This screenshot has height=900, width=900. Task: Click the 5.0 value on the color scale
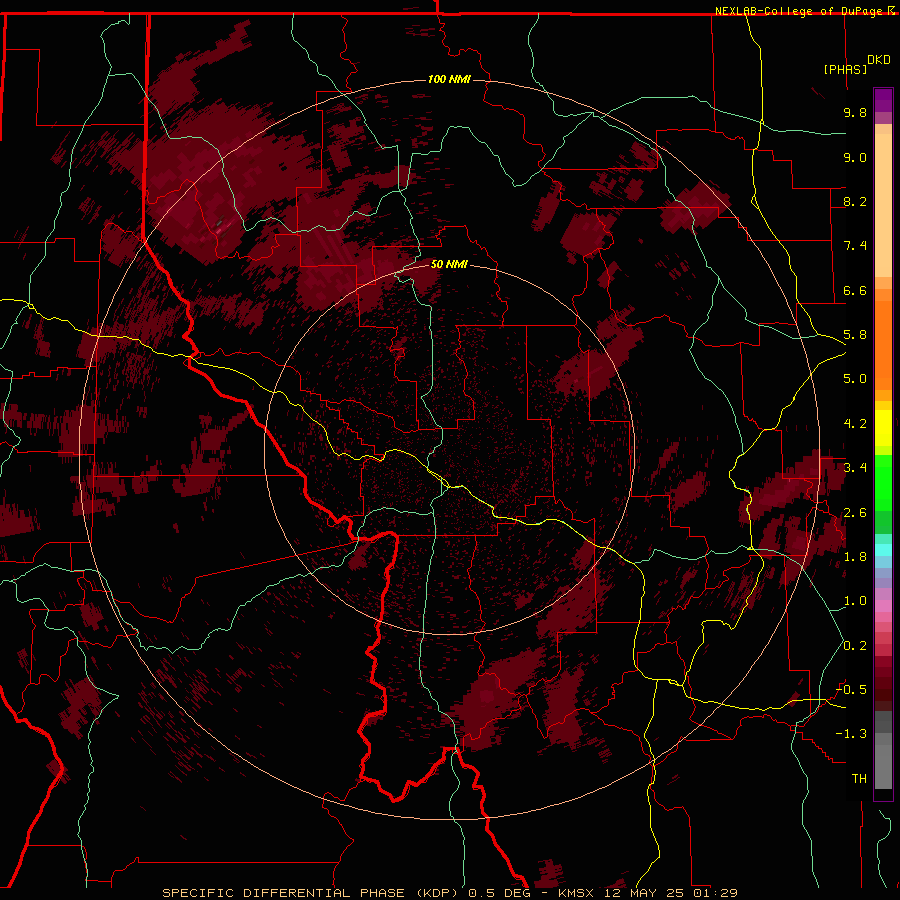click(x=855, y=379)
